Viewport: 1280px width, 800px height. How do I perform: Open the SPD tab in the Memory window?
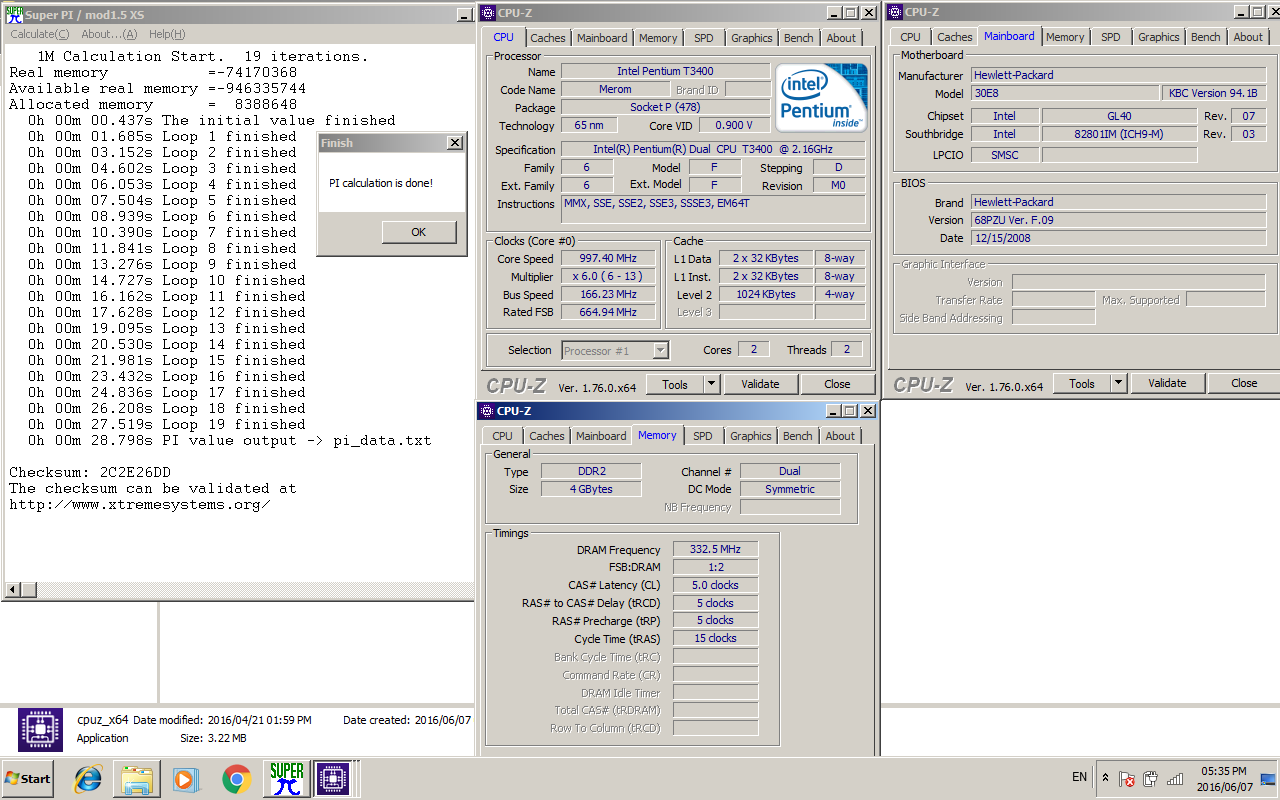click(x=703, y=436)
